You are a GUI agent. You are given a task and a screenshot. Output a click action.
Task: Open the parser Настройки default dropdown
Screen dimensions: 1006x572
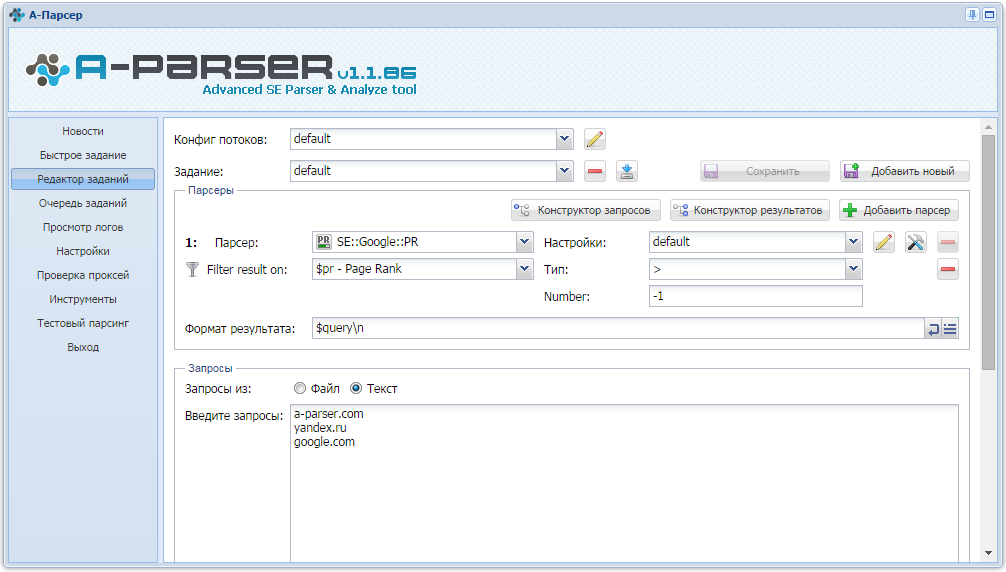tap(853, 242)
